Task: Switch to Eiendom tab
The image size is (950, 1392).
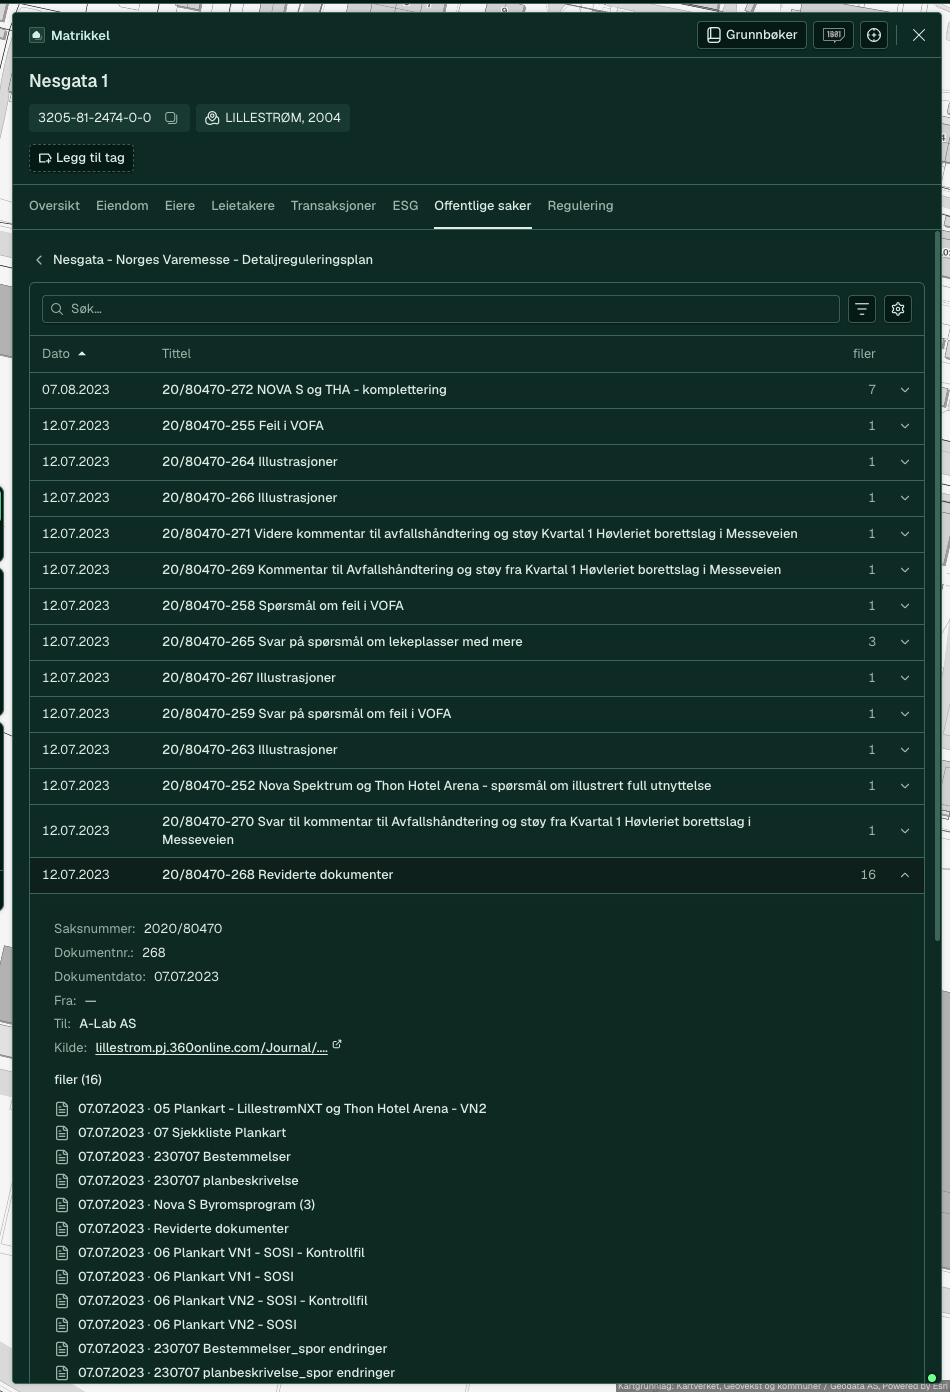Action: (x=122, y=206)
